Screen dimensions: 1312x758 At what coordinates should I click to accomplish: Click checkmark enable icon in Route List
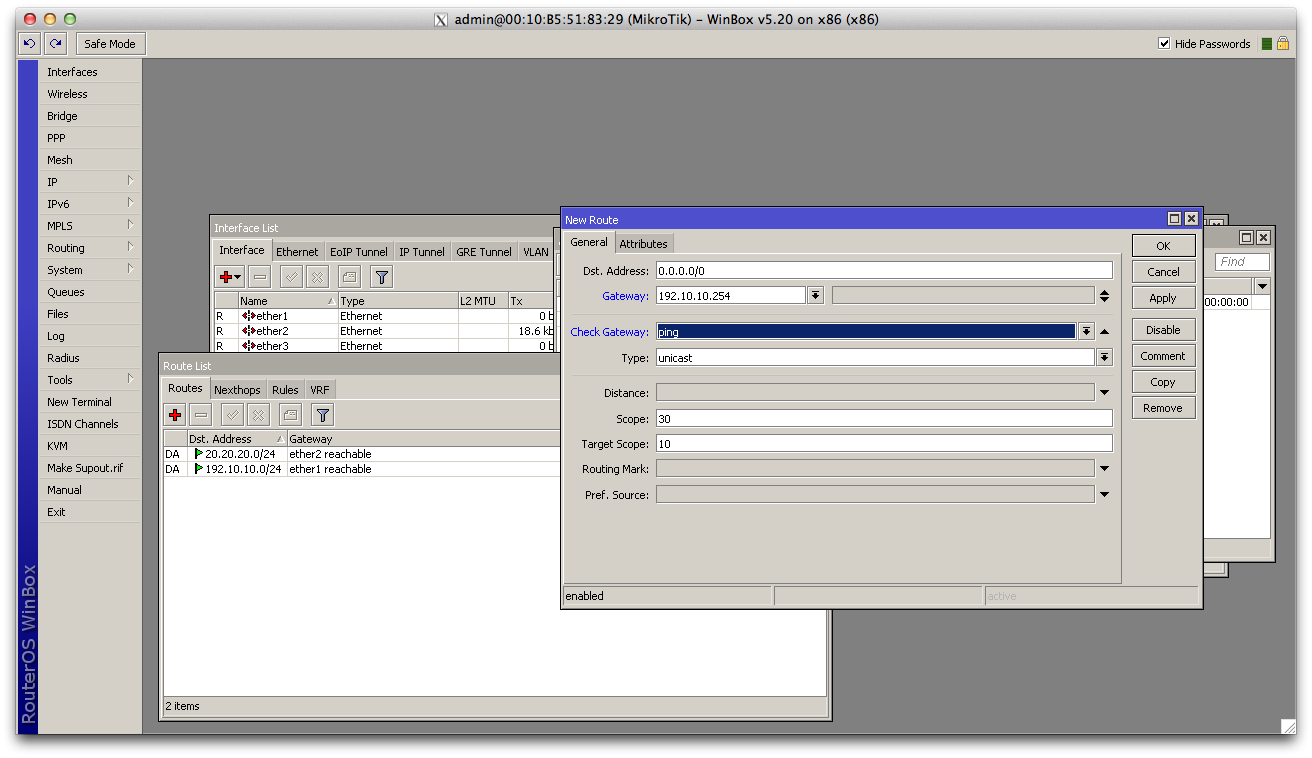(x=232, y=415)
